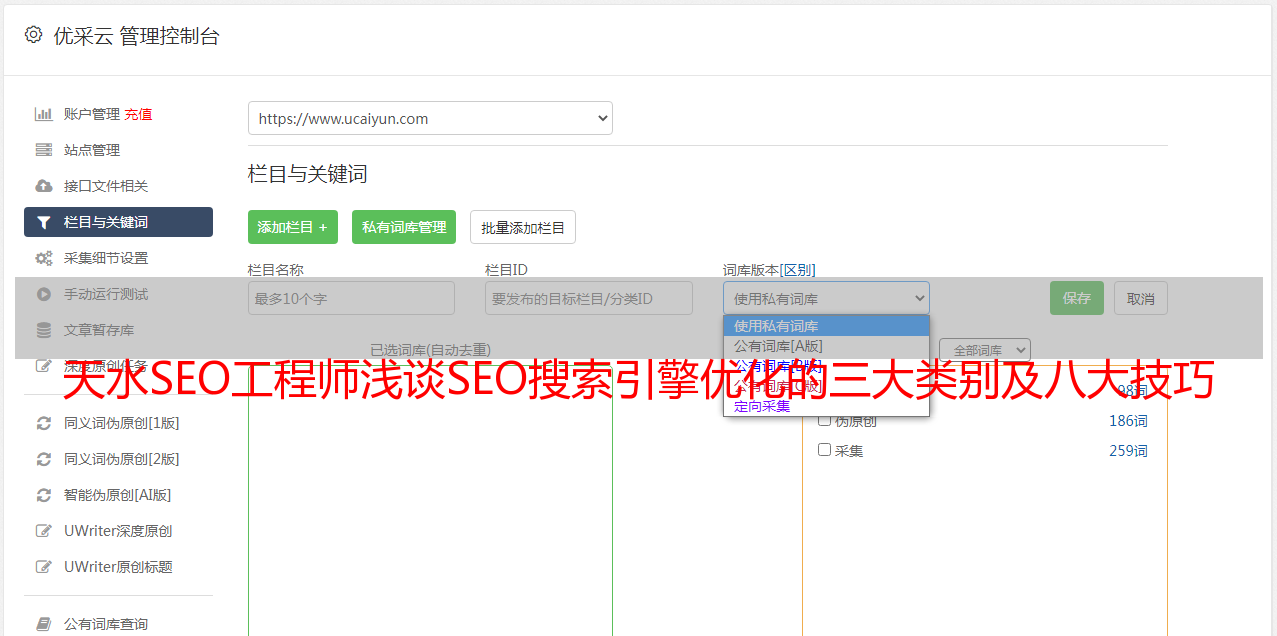Click the [区别] link after 词库版本

(x=798, y=270)
